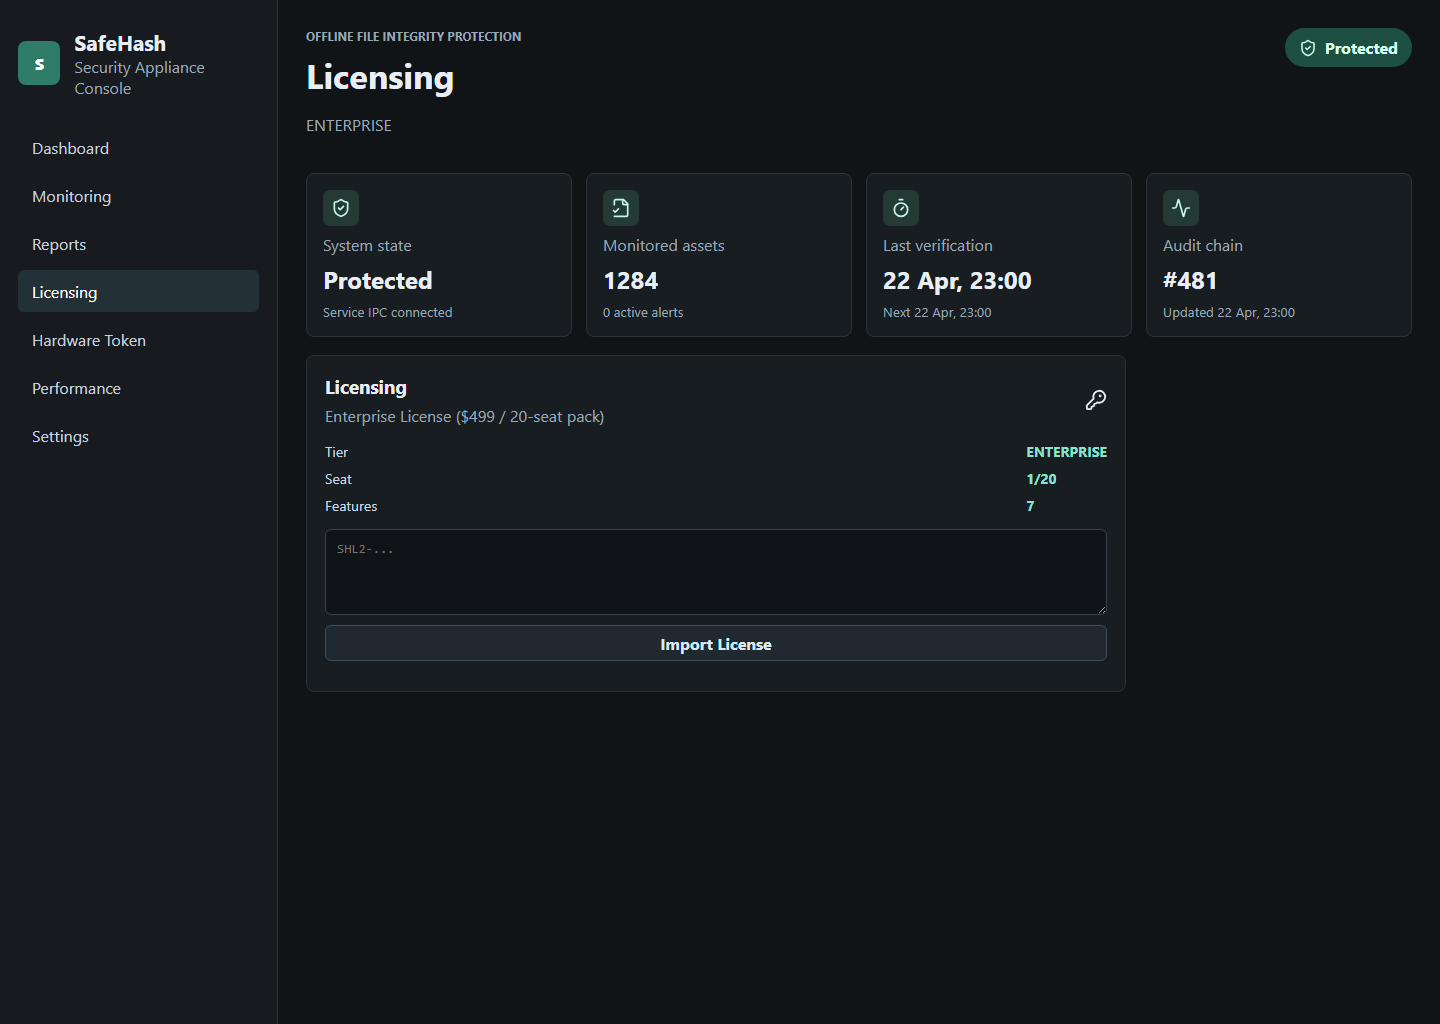The width and height of the screenshot is (1440, 1024).
Task: Click the waveform icon on Audit chain card
Action: (x=1181, y=208)
